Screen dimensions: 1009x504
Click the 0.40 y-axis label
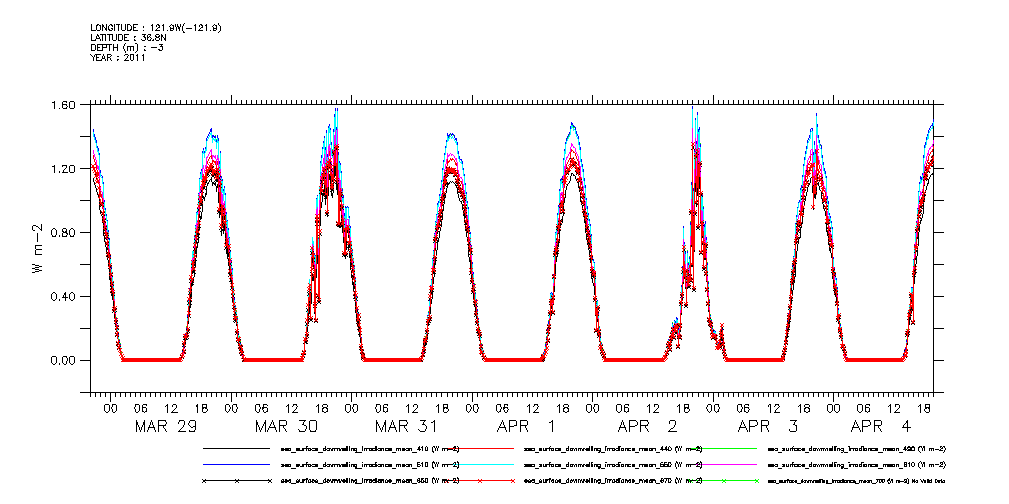point(62,297)
